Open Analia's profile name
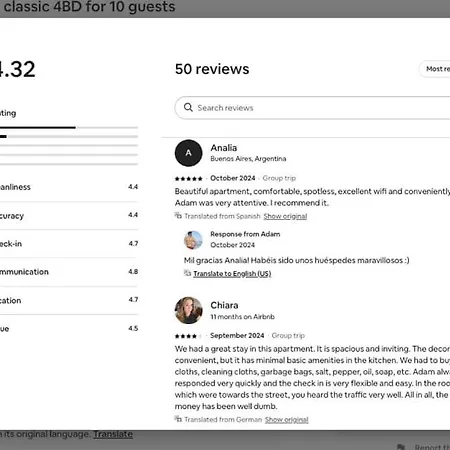 (224, 148)
